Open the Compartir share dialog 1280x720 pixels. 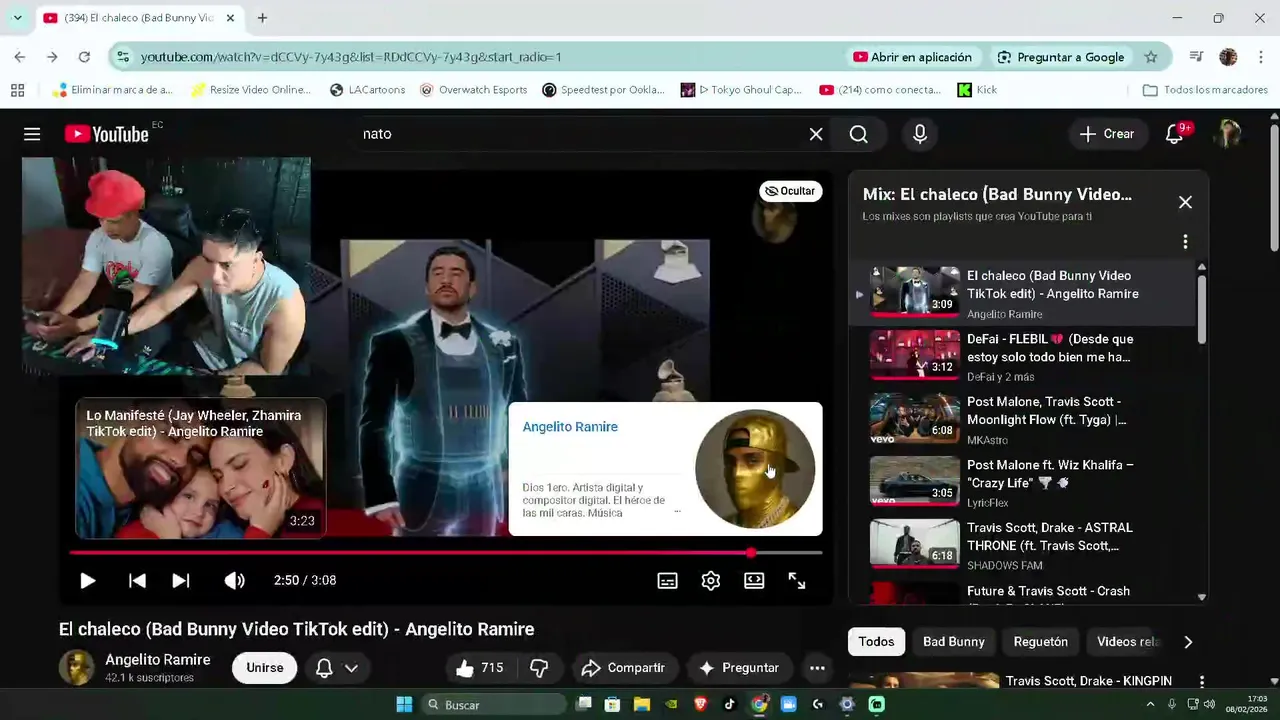coord(623,668)
